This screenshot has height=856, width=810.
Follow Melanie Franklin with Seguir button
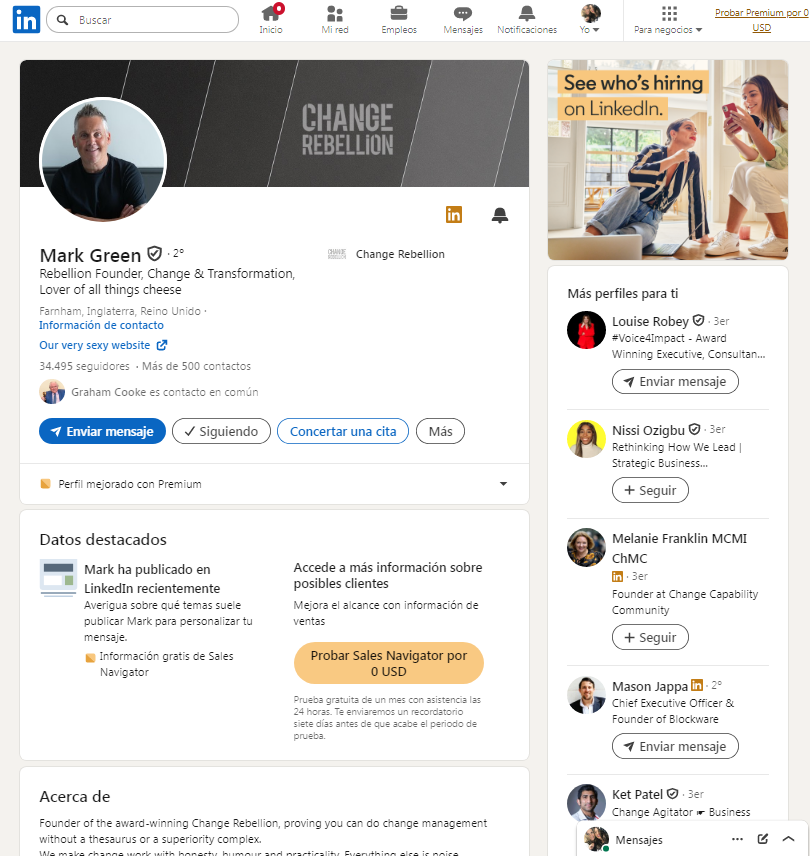[650, 637]
